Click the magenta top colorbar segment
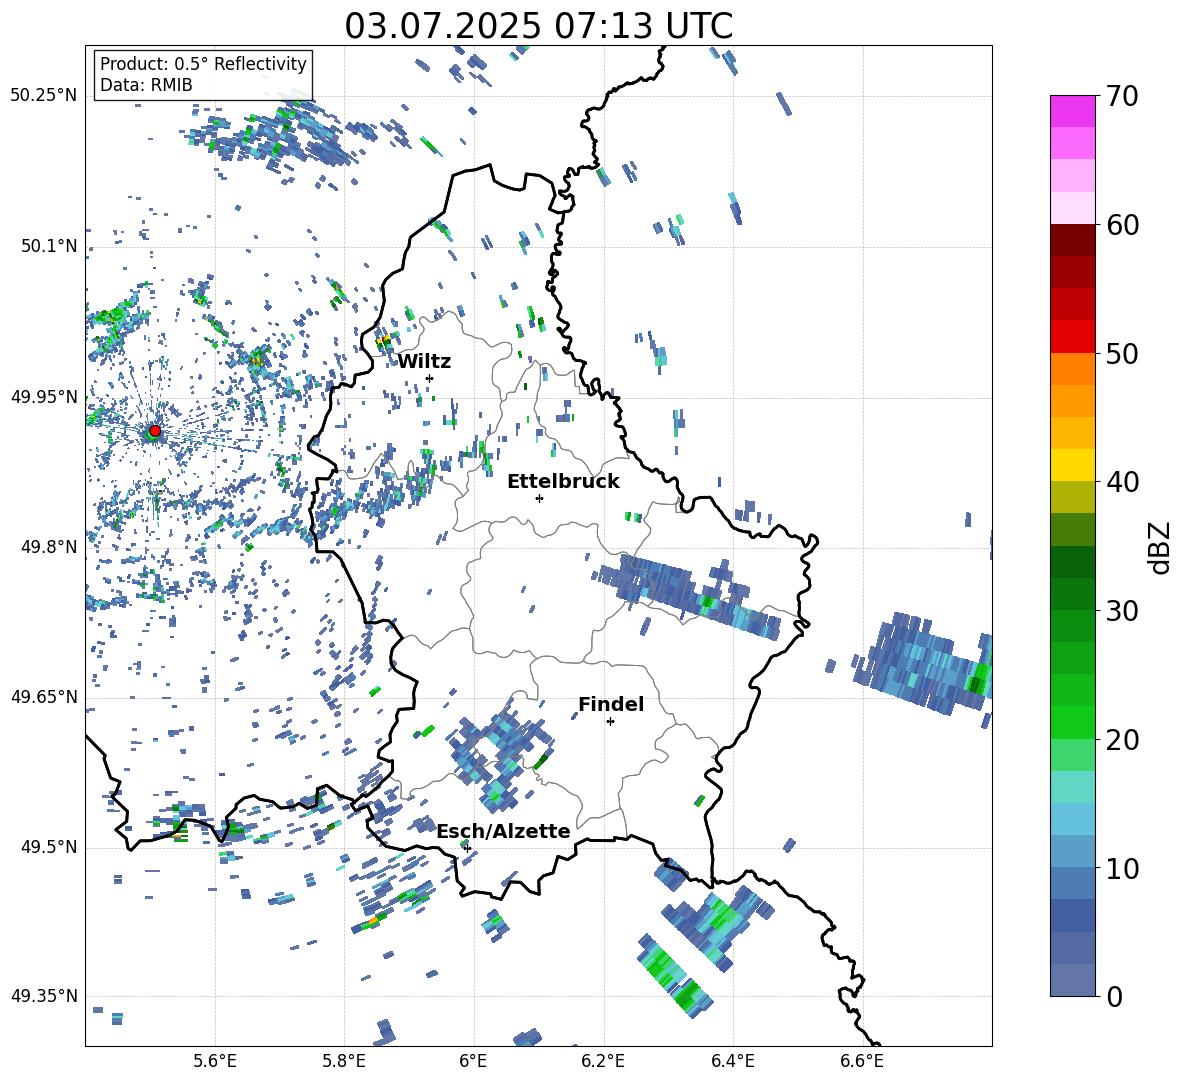The image size is (1184, 1081). tap(1072, 111)
